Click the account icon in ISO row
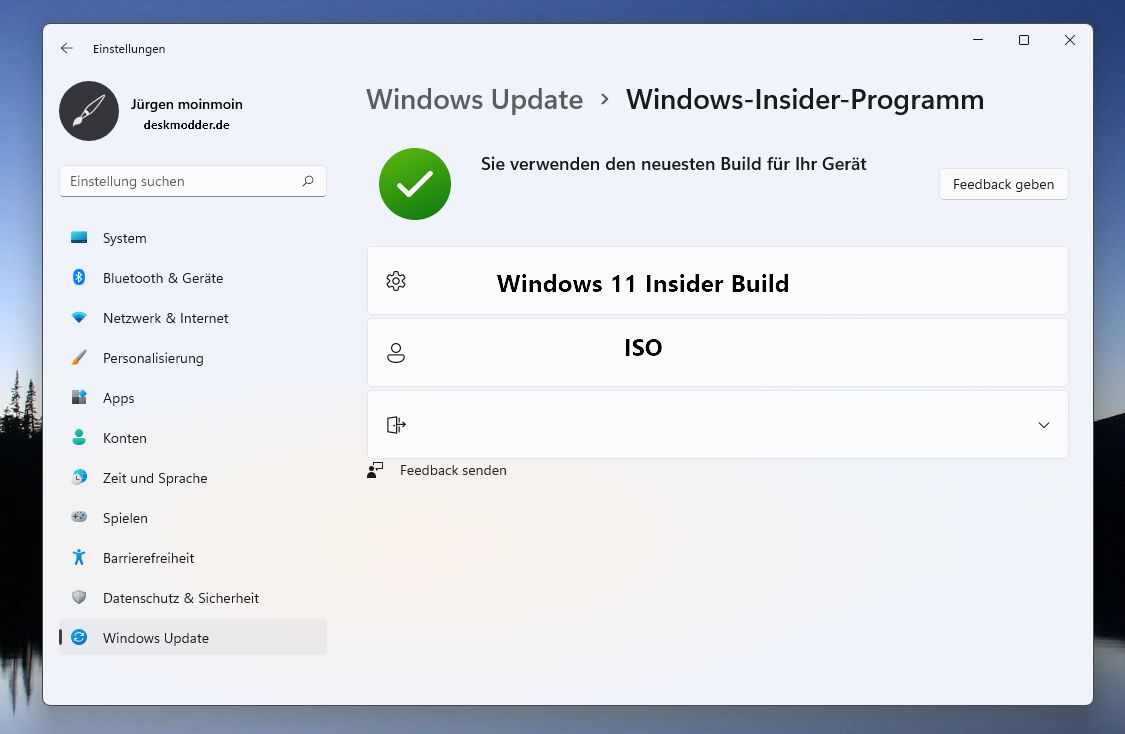 396,353
